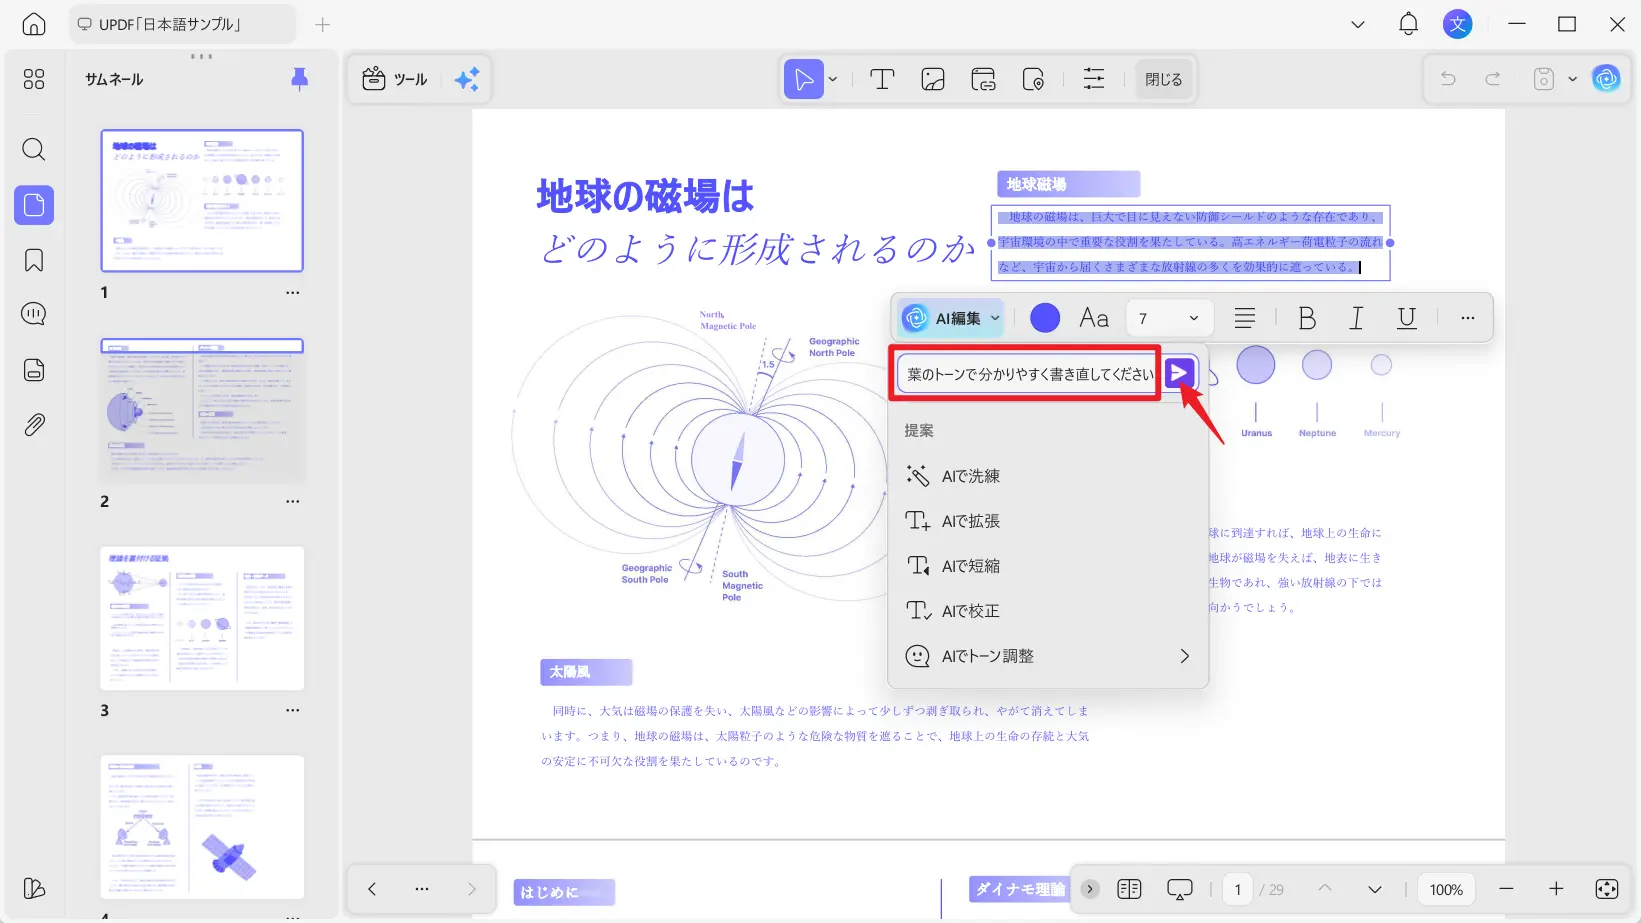1641x923 pixels.
Task: Open the Search sidebar icon
Action: coord(33,150)
